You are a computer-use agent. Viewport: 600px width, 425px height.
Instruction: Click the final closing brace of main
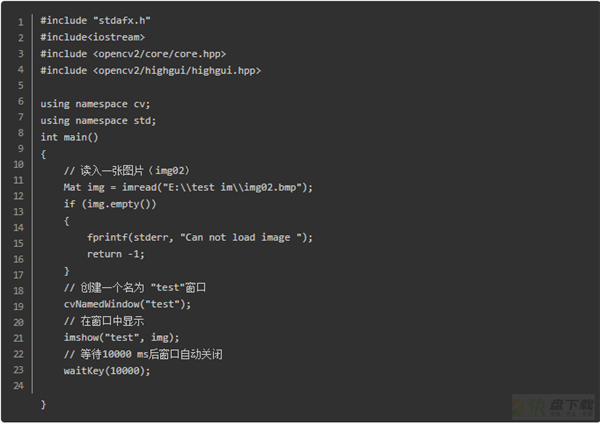[43, 404]
